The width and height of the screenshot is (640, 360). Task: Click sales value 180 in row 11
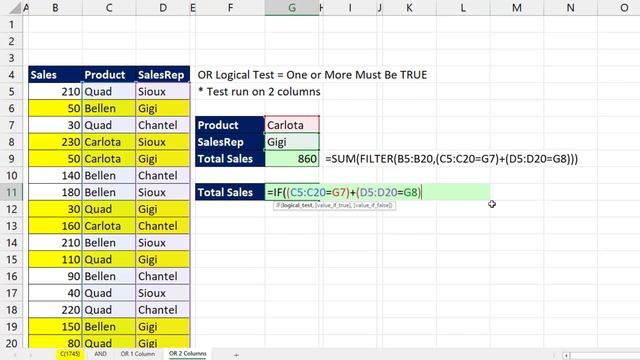(55, 192)
